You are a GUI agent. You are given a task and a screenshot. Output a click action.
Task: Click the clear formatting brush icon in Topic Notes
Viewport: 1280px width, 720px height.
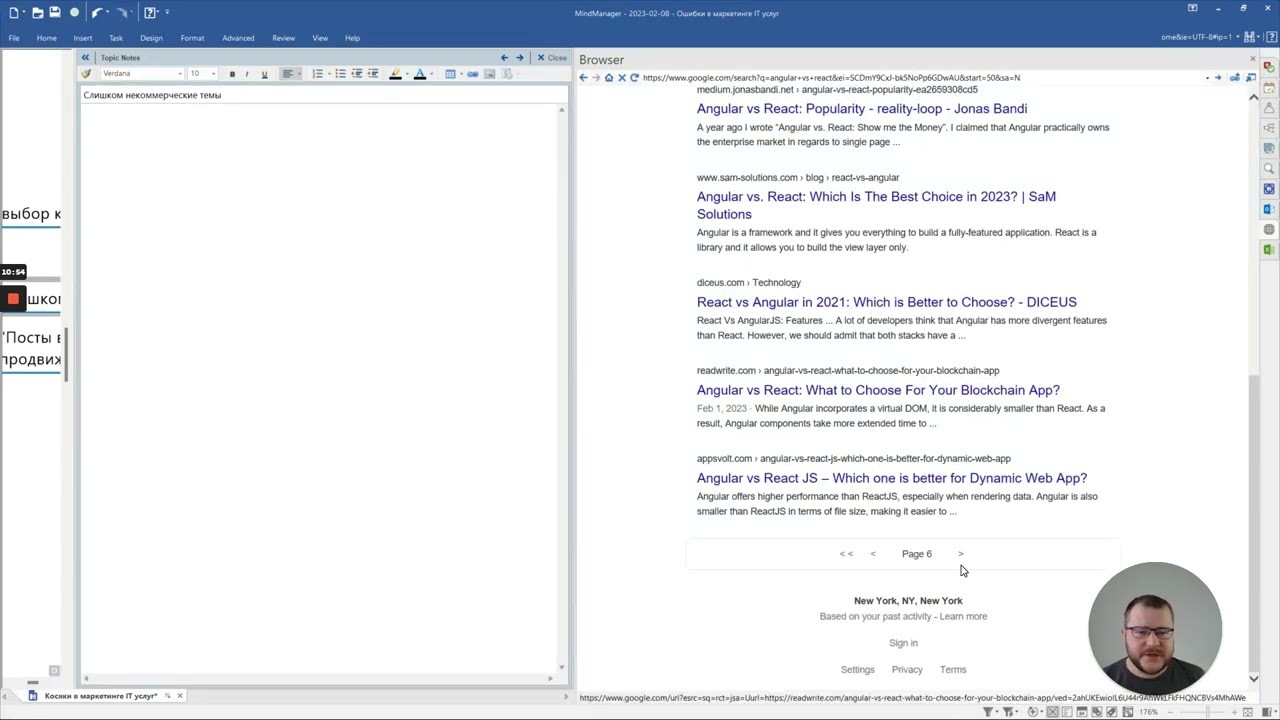87,74
